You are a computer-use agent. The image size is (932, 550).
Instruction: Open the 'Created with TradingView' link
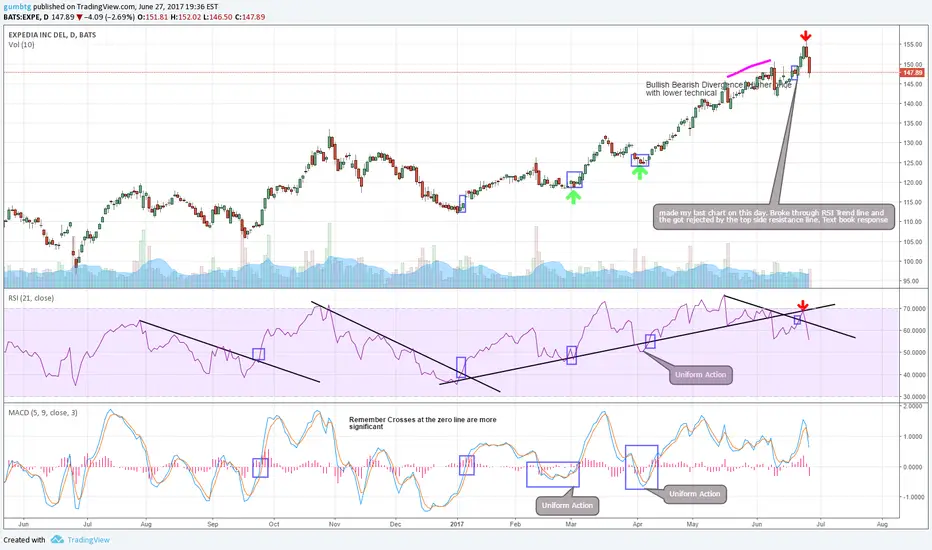click(x=56, y=540)
